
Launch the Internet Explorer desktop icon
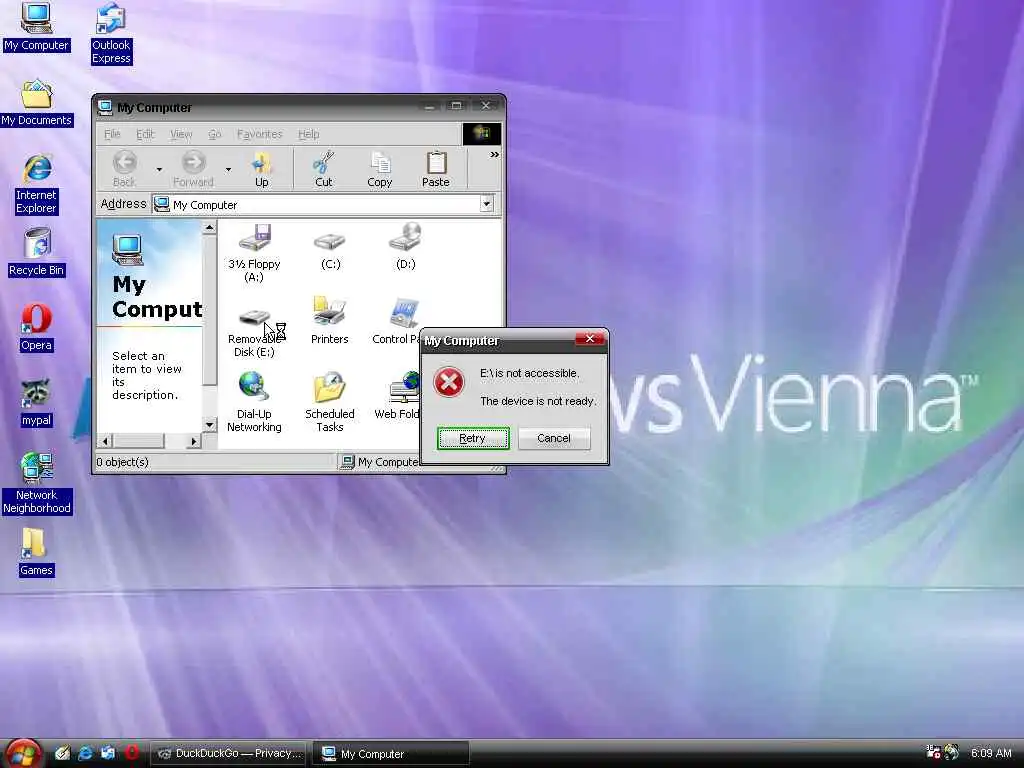pyautogui.click(x=37, y=184)
